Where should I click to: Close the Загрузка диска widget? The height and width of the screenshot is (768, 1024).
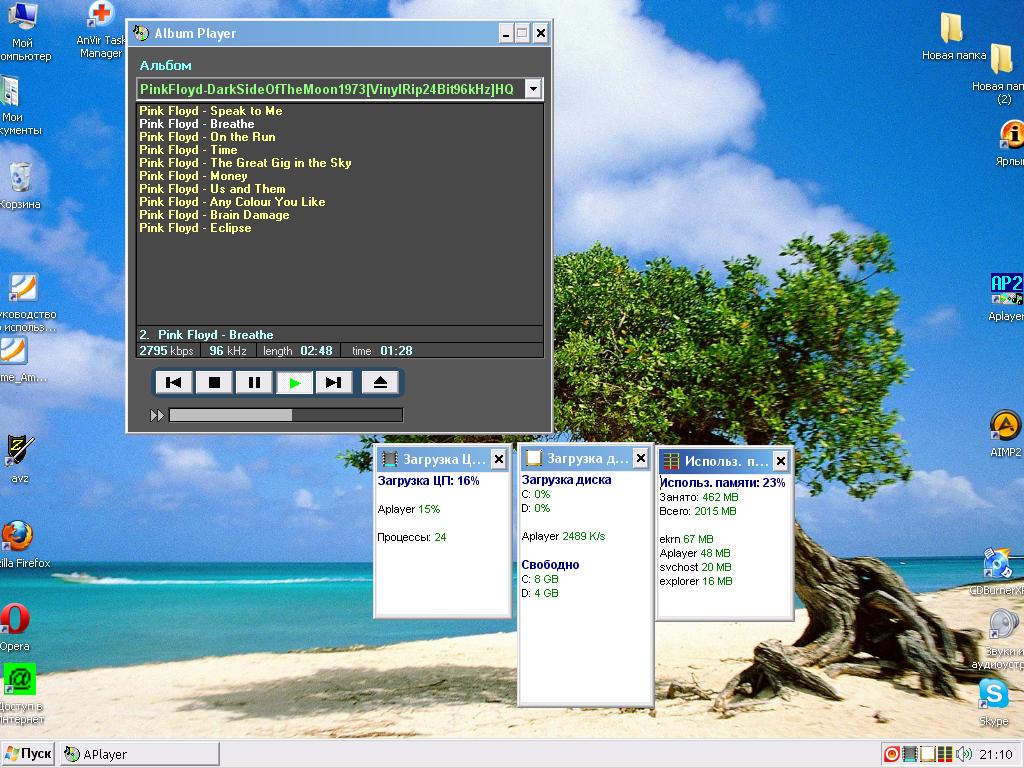[x=641, y=458]
